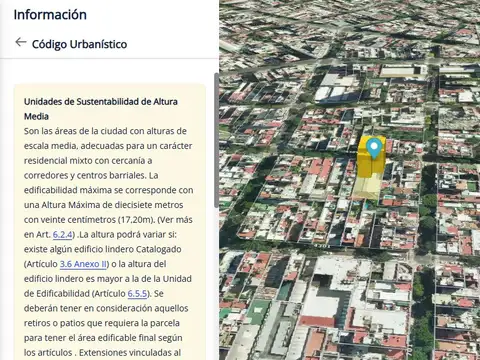The width and height of the screenshot is (480, 360).
Task: Open the Artículo 6.5.5 link
Action: (x=137, y=294)
